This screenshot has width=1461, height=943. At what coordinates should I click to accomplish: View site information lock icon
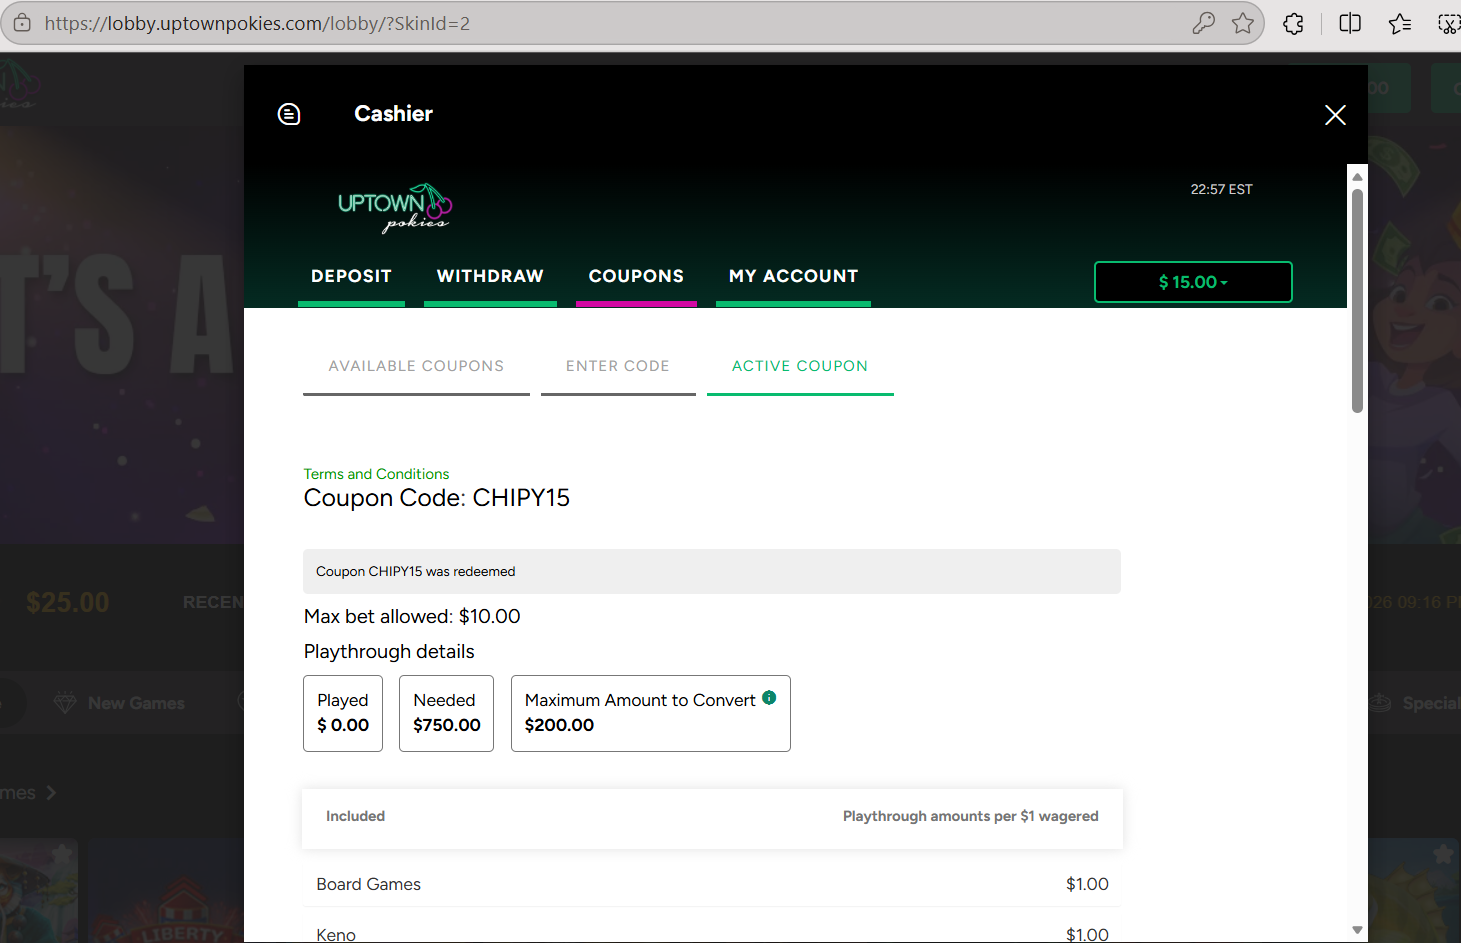pyautogui.click(x=22, y=23)
